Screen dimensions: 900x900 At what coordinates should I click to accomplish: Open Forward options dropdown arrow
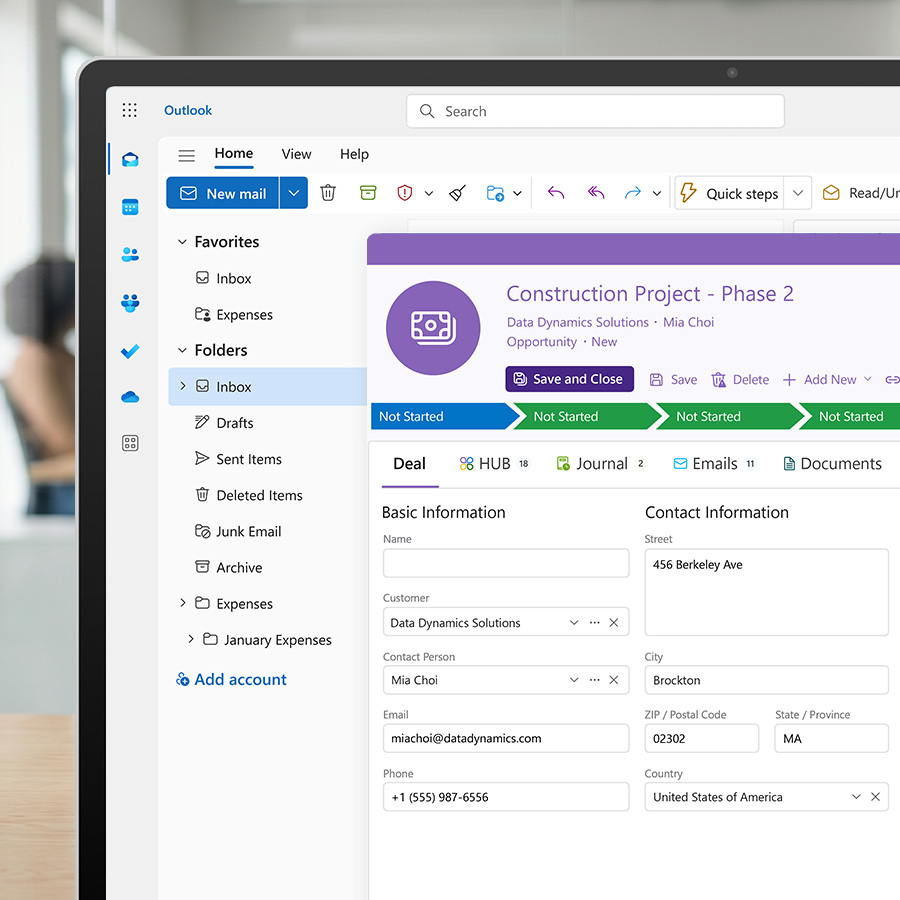(657, 193)
